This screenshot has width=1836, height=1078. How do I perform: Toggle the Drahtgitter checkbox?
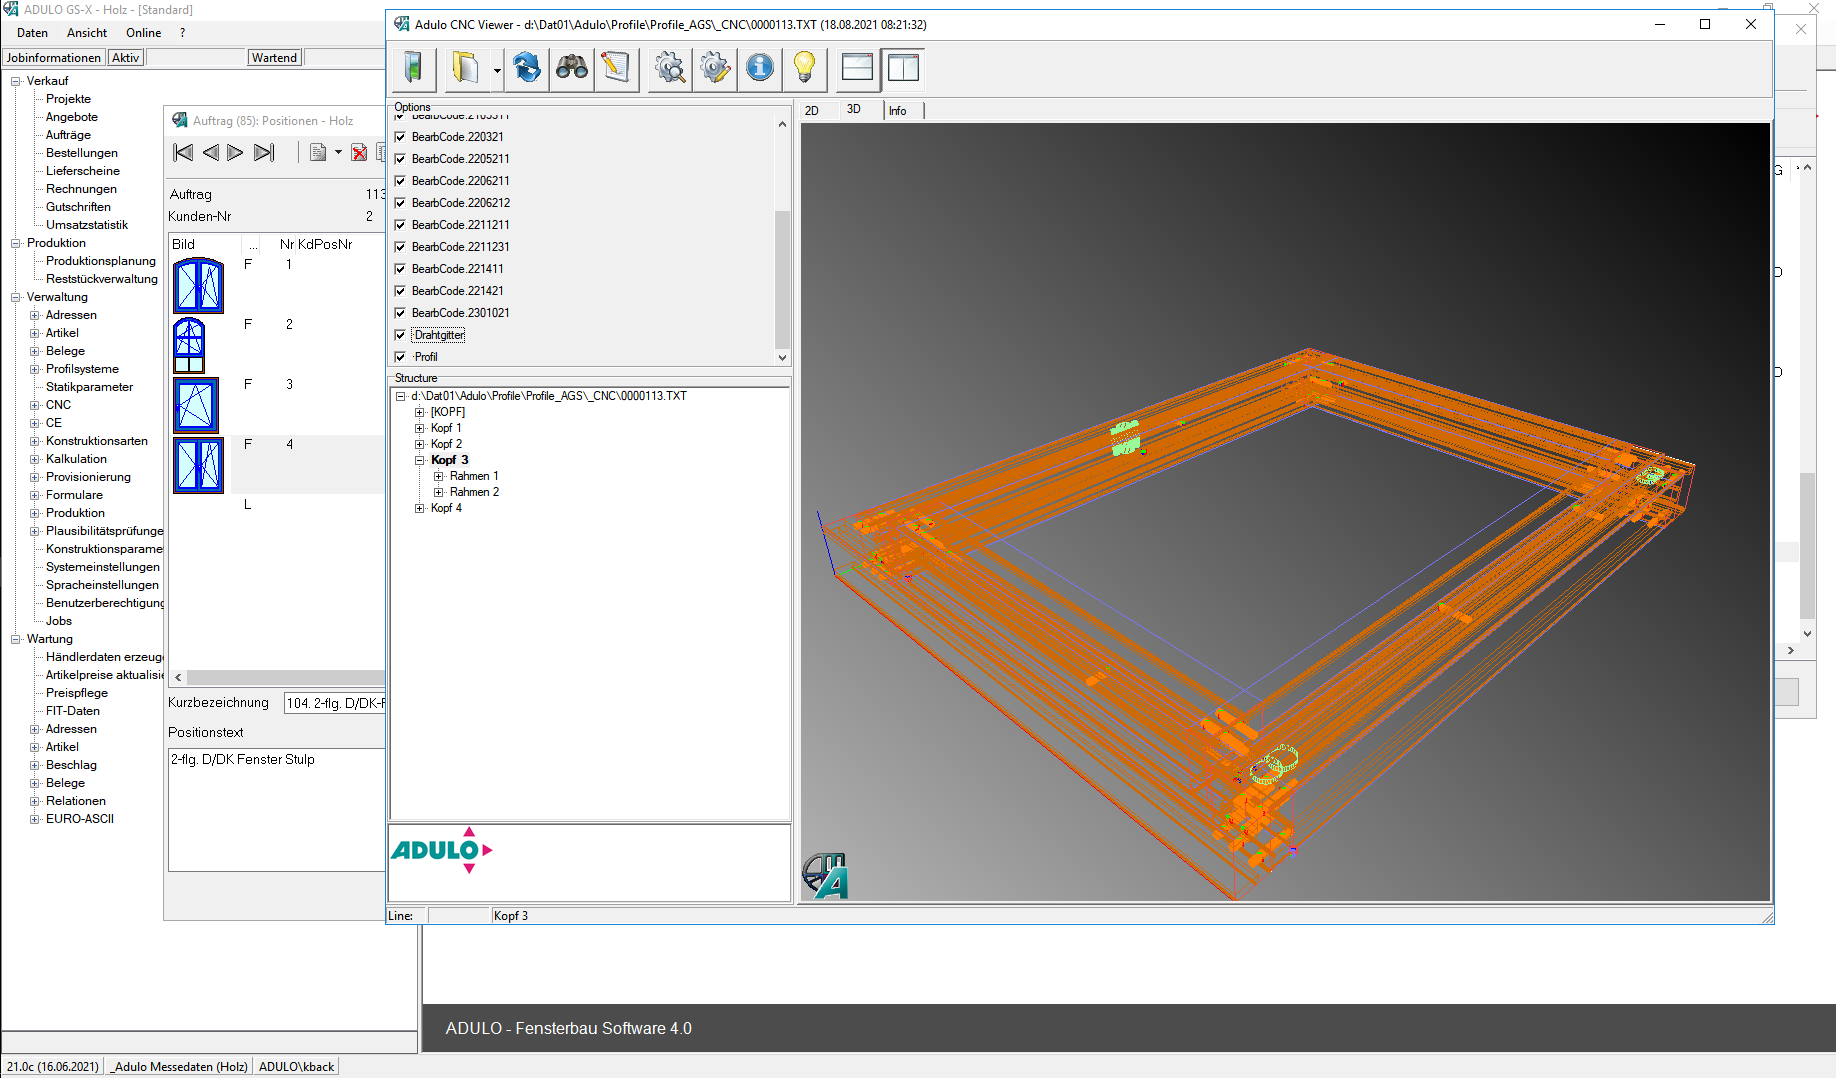click(400, 335)
